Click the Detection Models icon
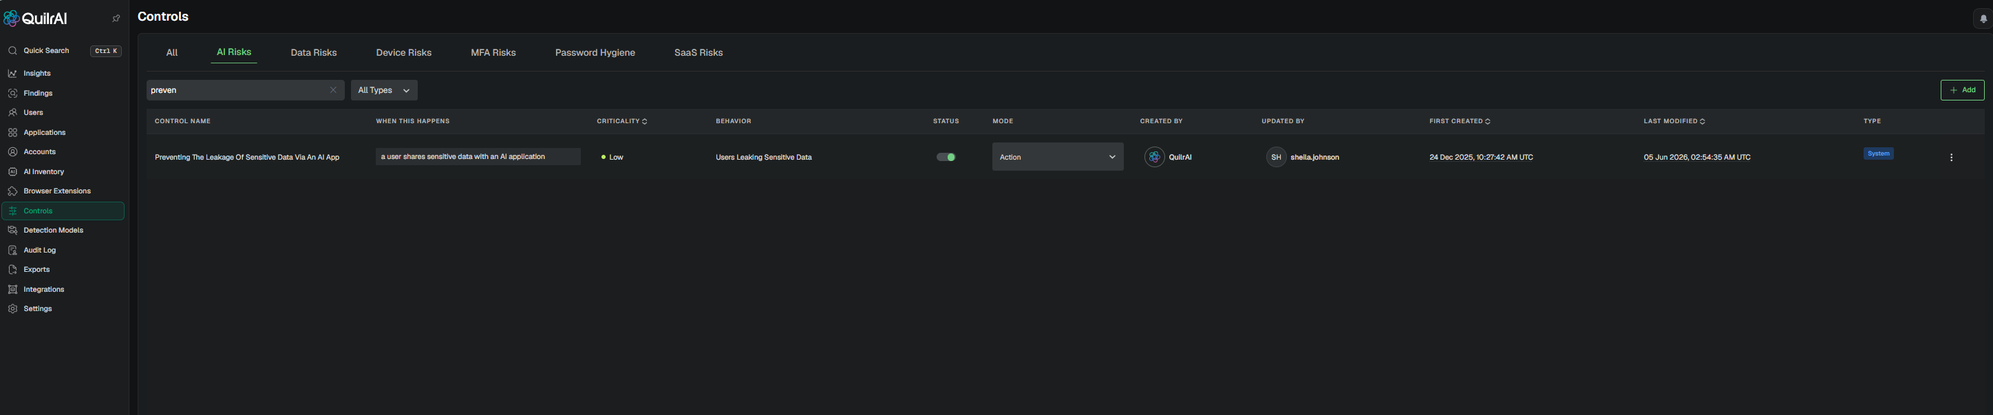1993x415 pixels. pyautogui.click(x=12, y=230)
